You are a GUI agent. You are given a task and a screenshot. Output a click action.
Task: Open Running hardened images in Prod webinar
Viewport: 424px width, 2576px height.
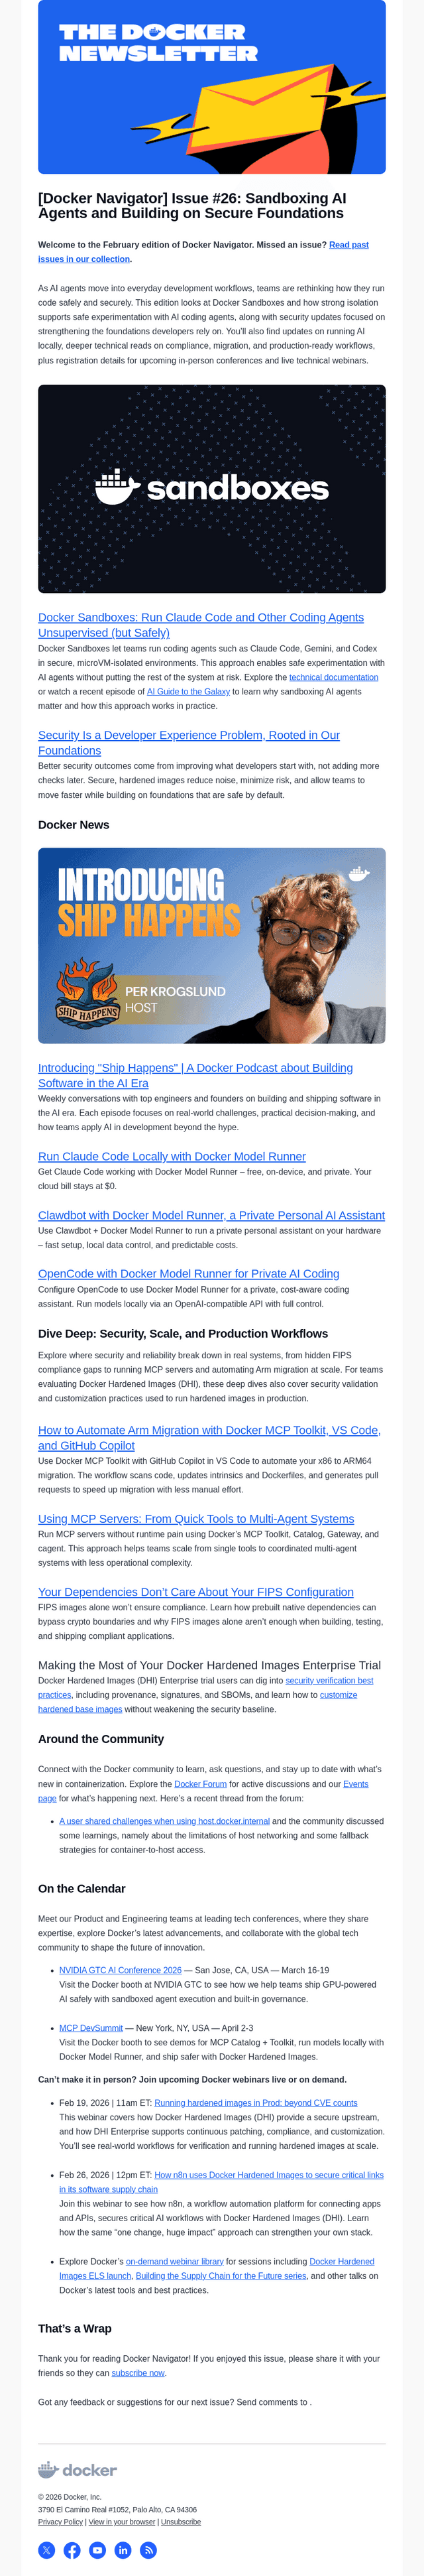pyautogui.click(x=256, y=2103)
